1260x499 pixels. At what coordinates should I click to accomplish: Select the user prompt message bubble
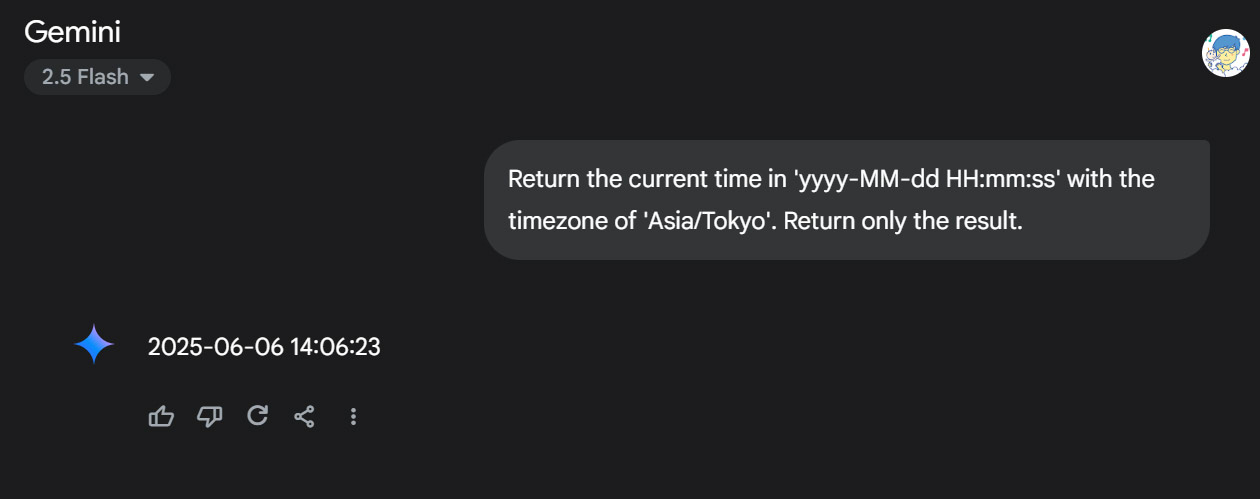[x=847, y=200]
